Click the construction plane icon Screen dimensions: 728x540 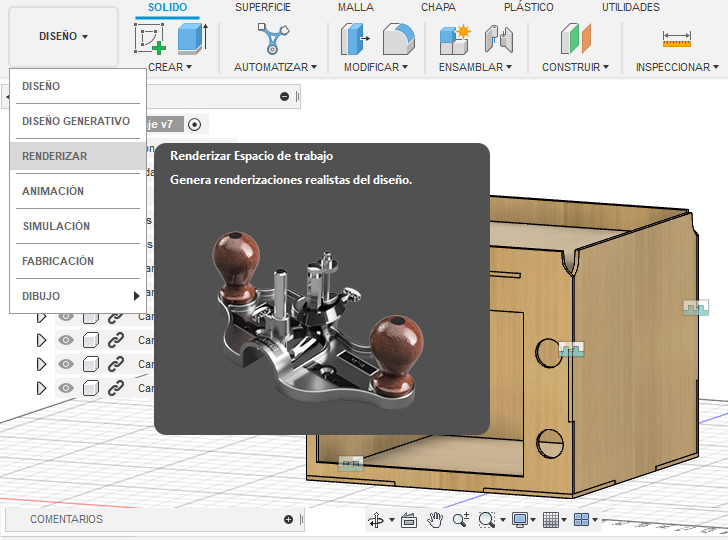576,39
